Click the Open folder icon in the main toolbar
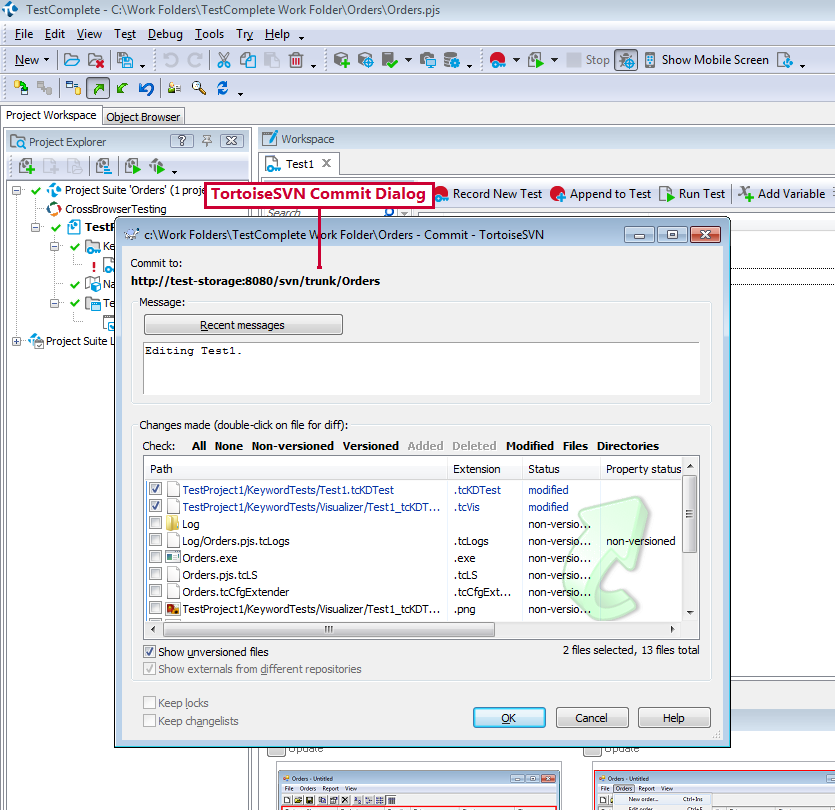Image resolution: width=835 pixels, height=810 pixels. point(71,60)
